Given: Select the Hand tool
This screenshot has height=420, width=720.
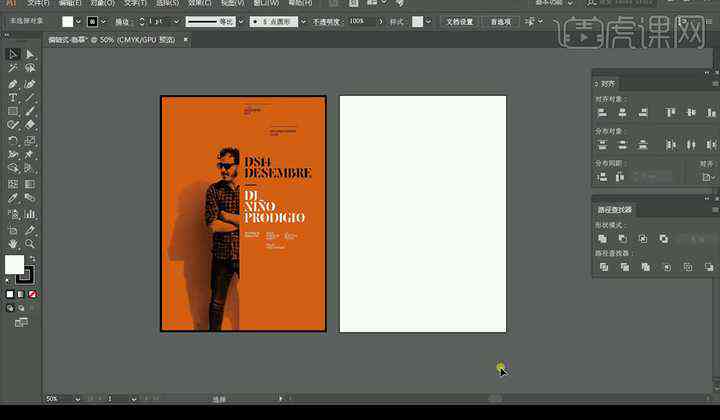Looking at the screenshot, I should pos(13,243).
